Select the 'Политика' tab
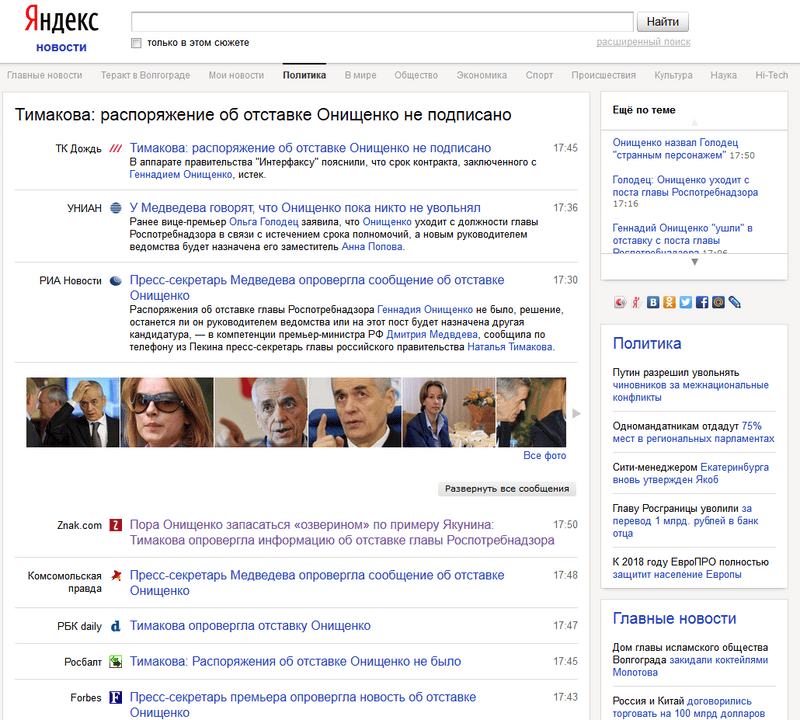This screenshot has width=800, height=720. coord(304,75)
